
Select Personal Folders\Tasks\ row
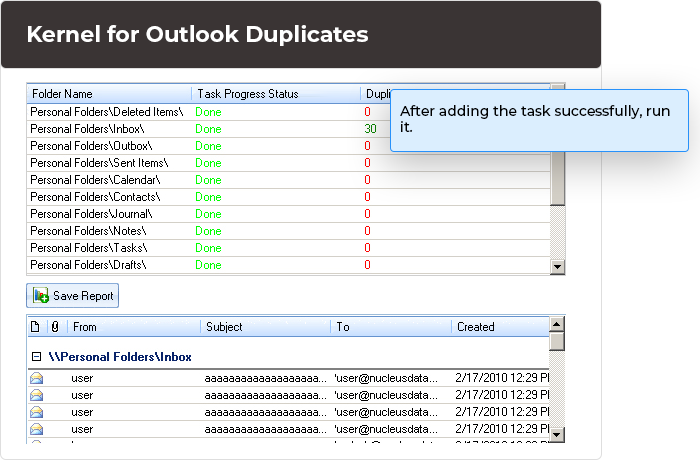tap(288, 247)
